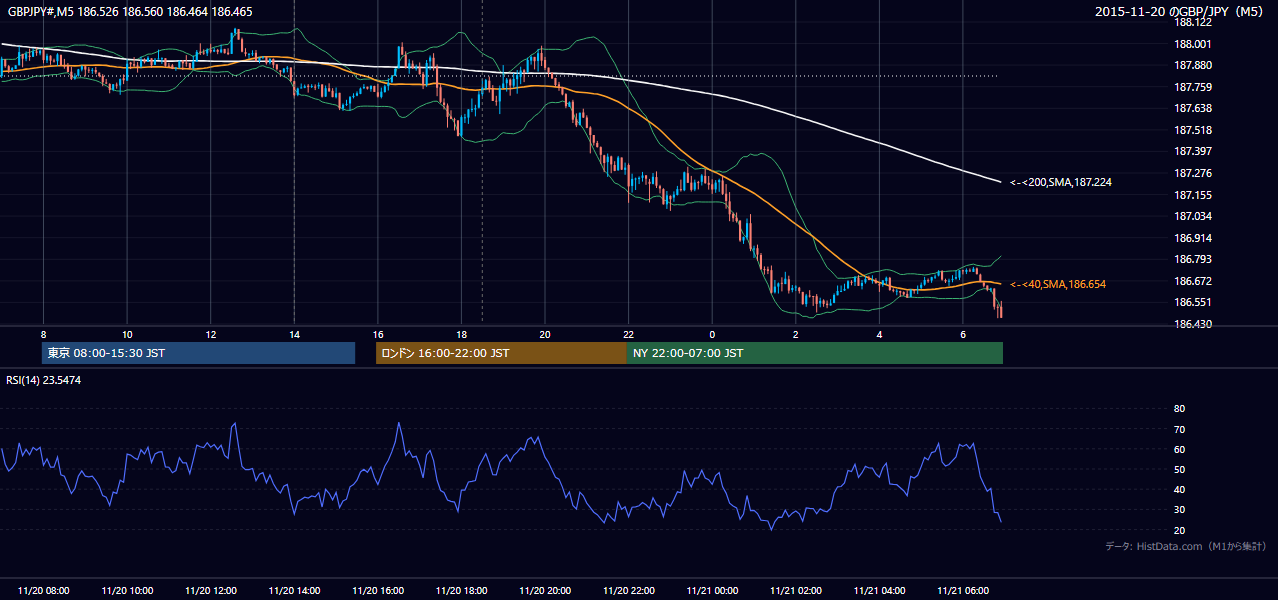1278x600 pixels.
Task: Click the RSI scale value 30
Action: click(x=1179, y=510)
